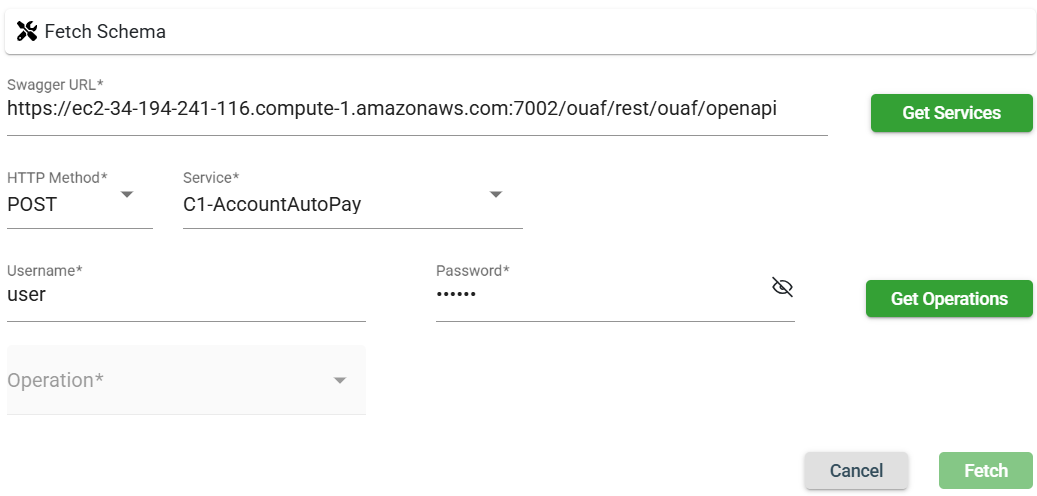Click into the Username field containing 'user'
This screenshot has height=496, width=1037.
[x=185, y=295]
